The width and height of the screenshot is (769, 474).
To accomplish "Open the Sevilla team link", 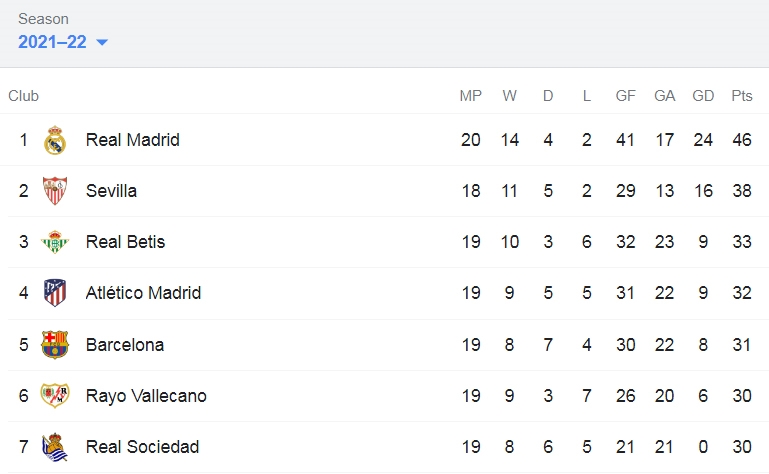I will point(111,191).
